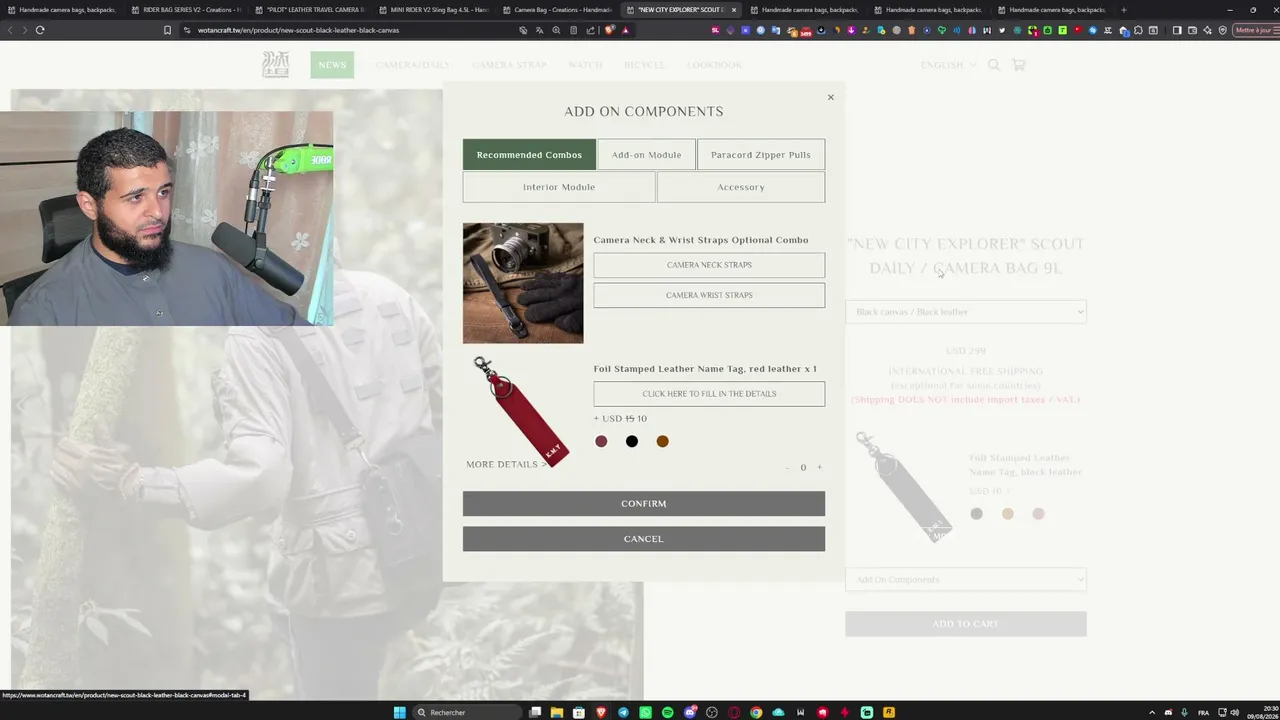1280x720 pixels.
Task: Open the Brave Wallet icon
Action: coord(1192,30)
